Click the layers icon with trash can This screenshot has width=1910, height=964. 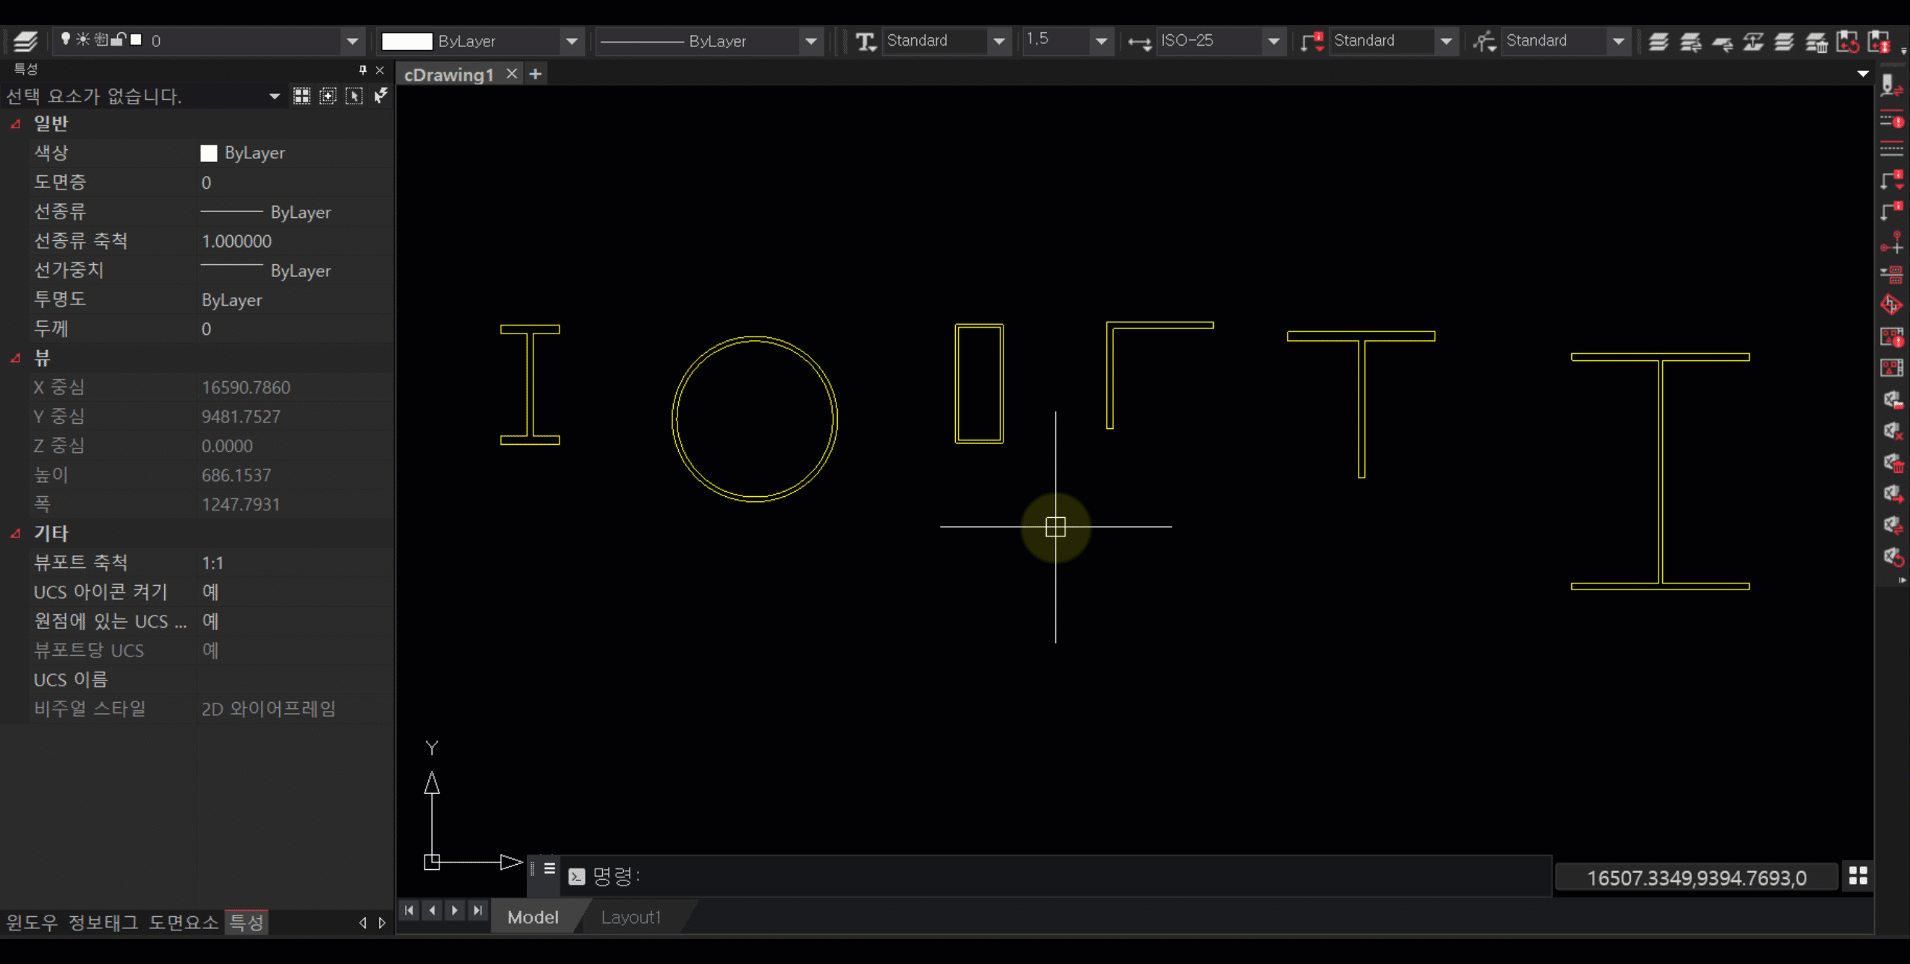point(1817,42)
